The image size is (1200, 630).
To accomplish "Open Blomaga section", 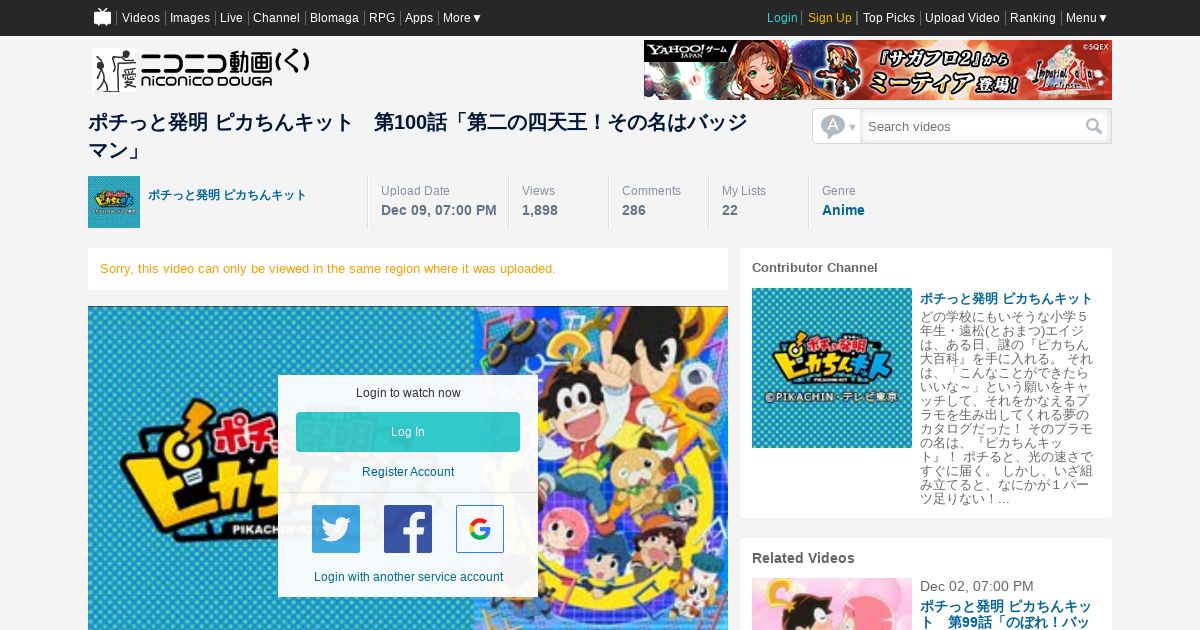I will [x=334, y=18].
